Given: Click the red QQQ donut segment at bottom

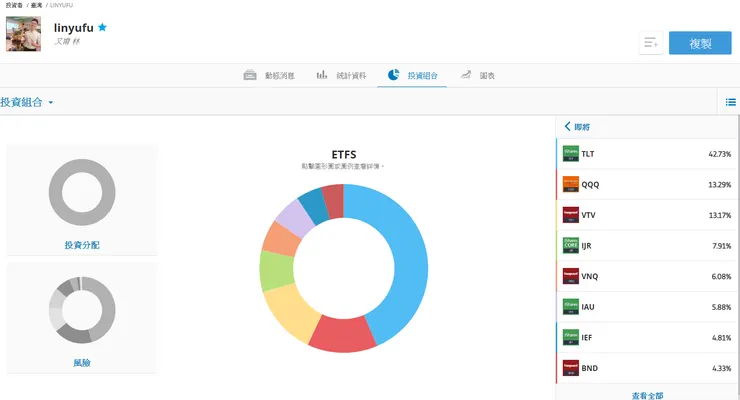Looking at the screenshot, I should tap(343, 333).
